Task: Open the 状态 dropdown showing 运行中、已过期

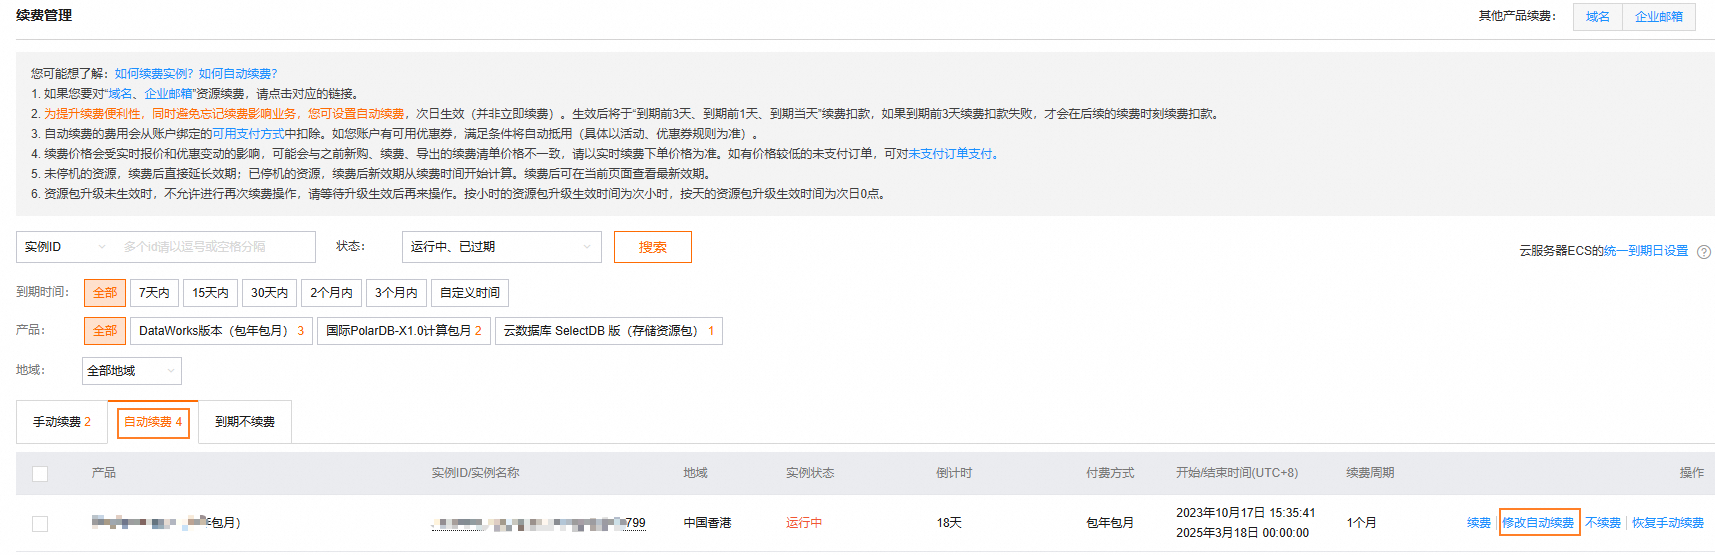Action: click(x=501, y=247)
